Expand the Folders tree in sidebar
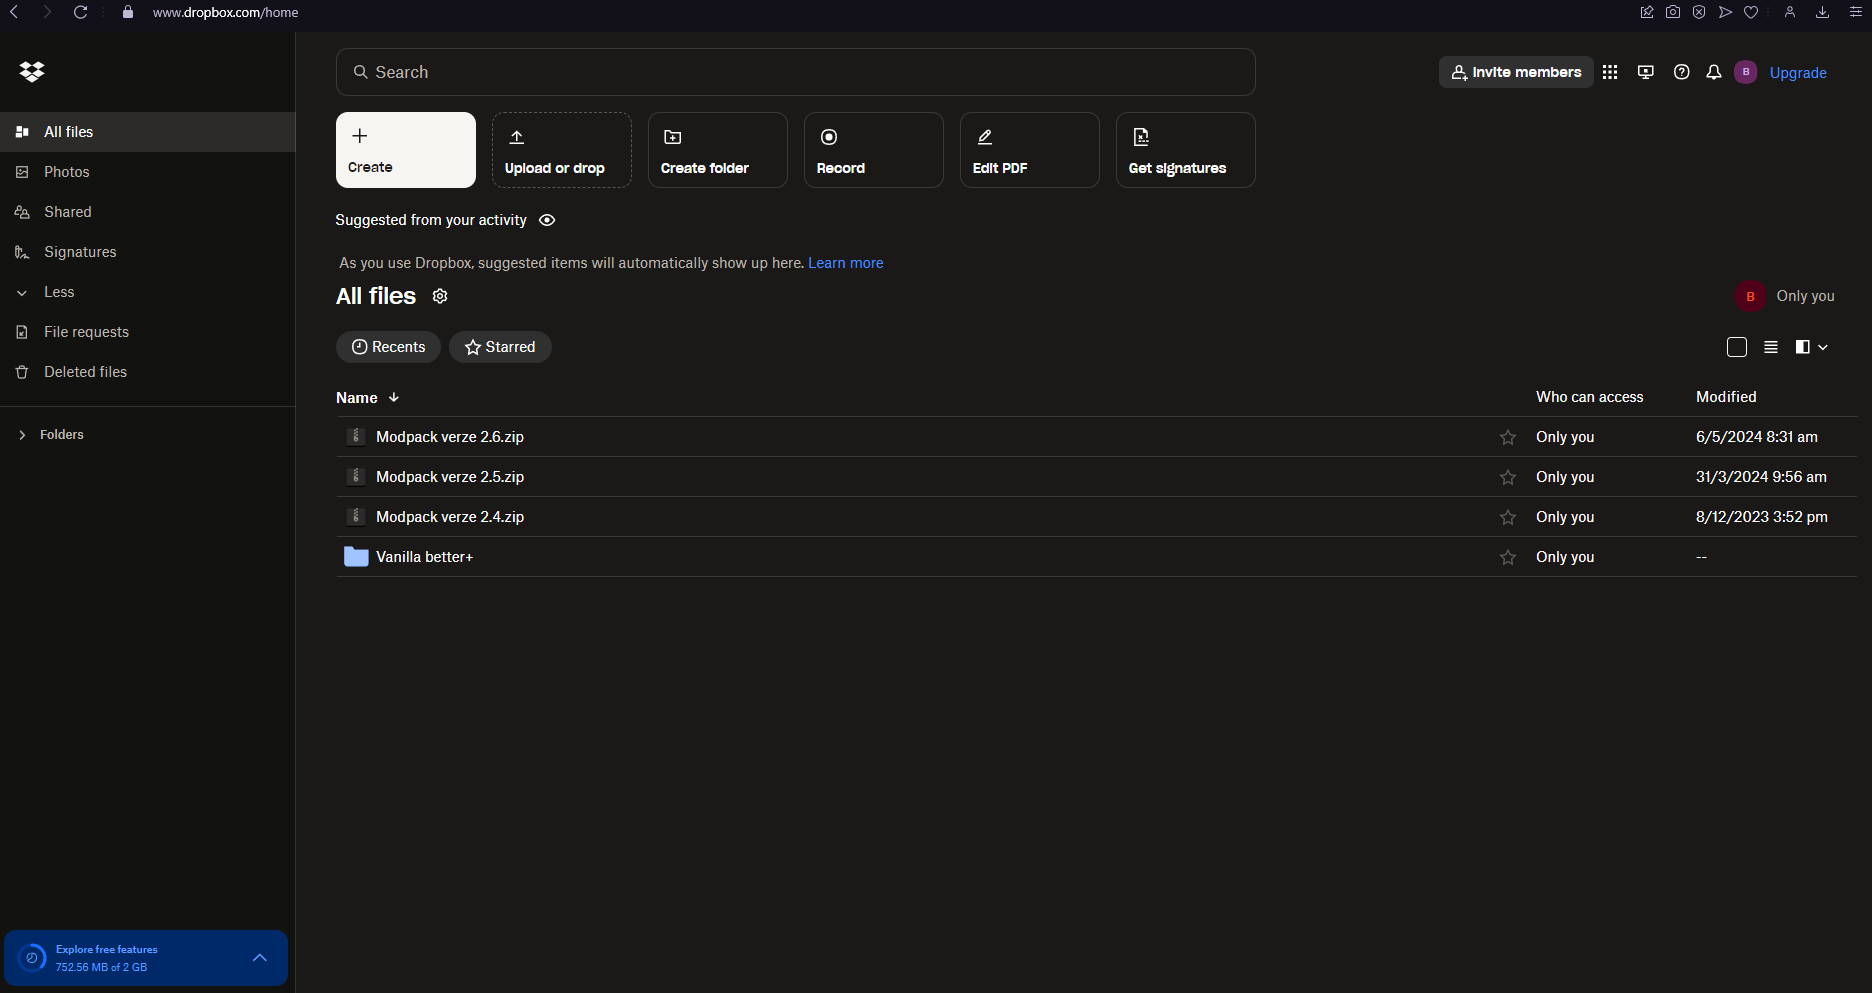1872x993 pixels. (x=22, y=435)
